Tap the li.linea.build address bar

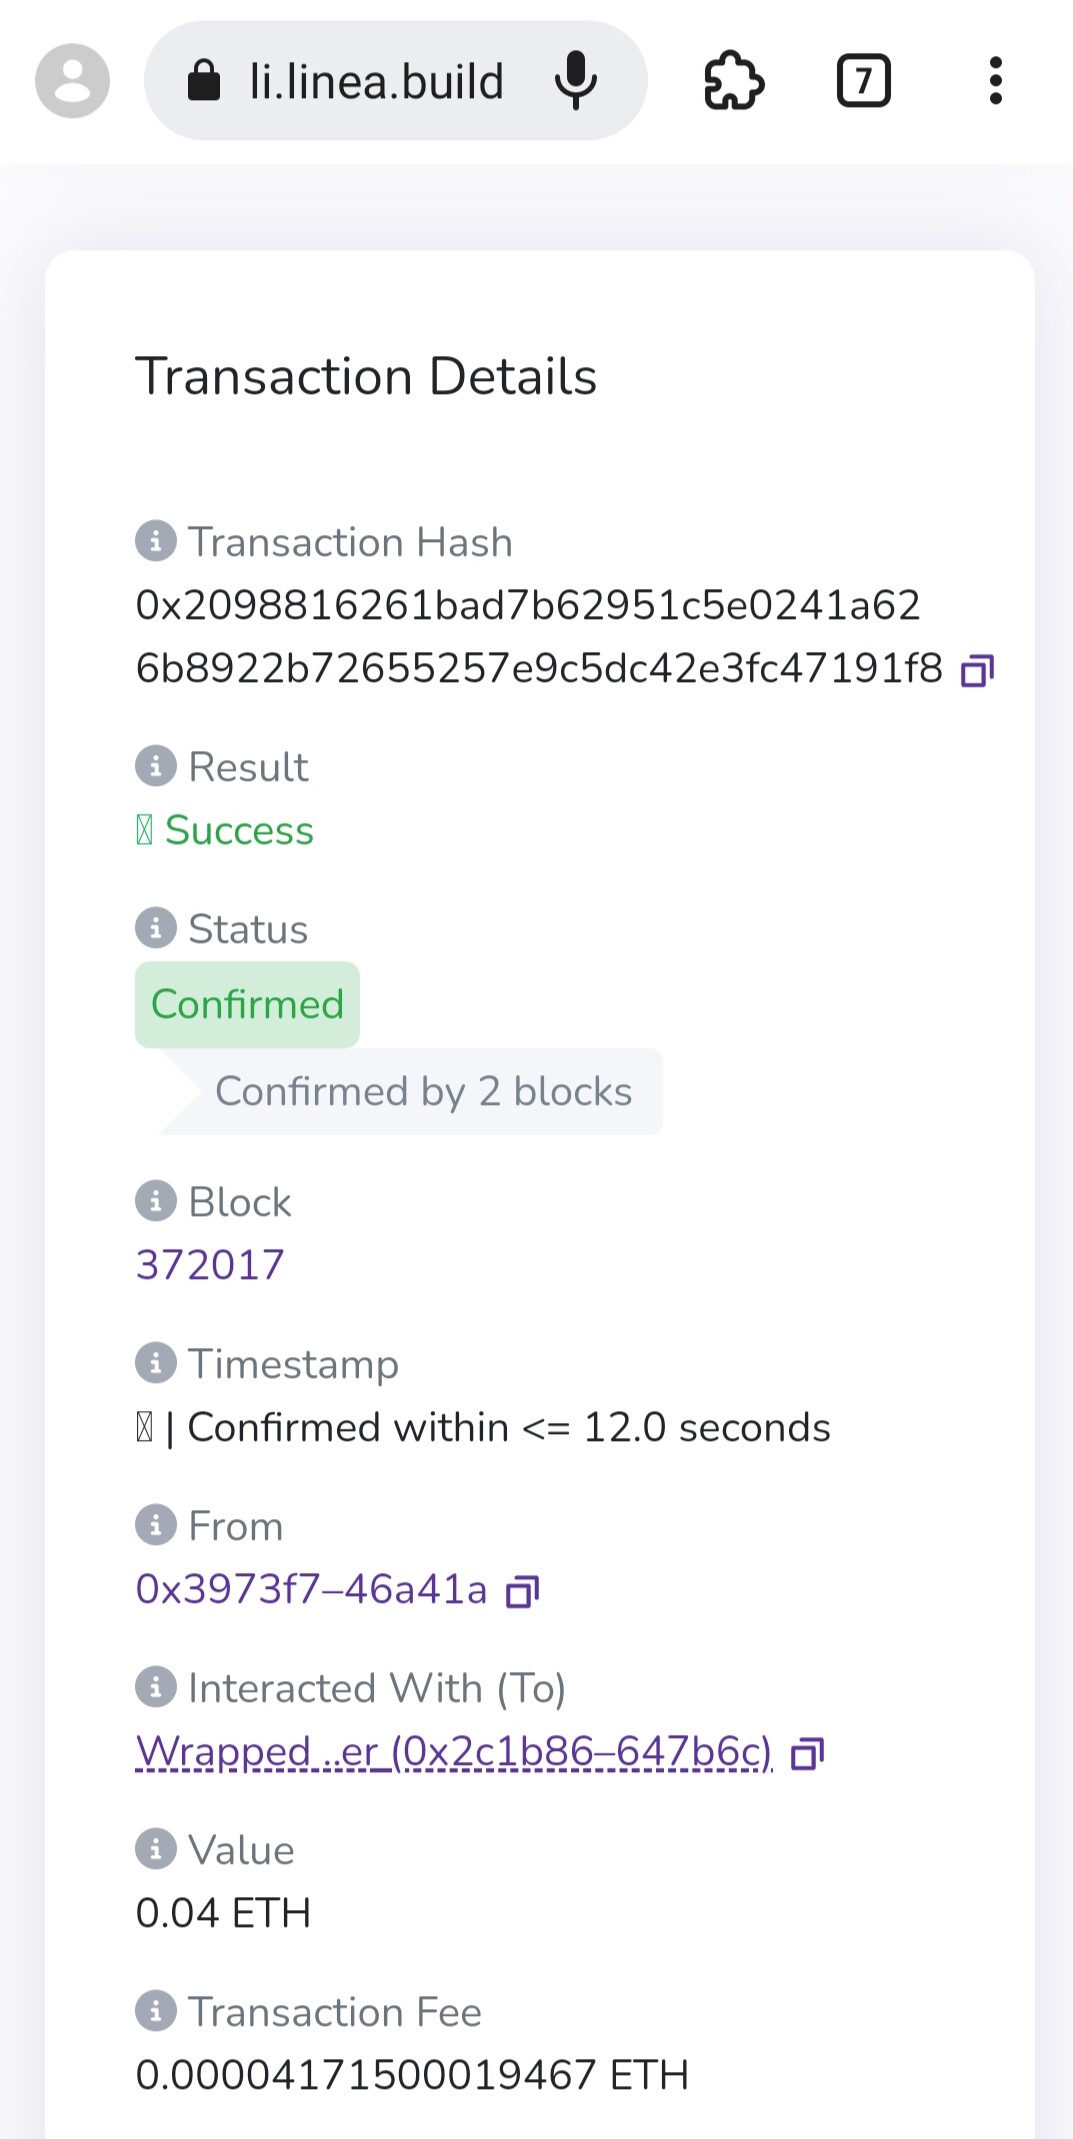[375, 81]
